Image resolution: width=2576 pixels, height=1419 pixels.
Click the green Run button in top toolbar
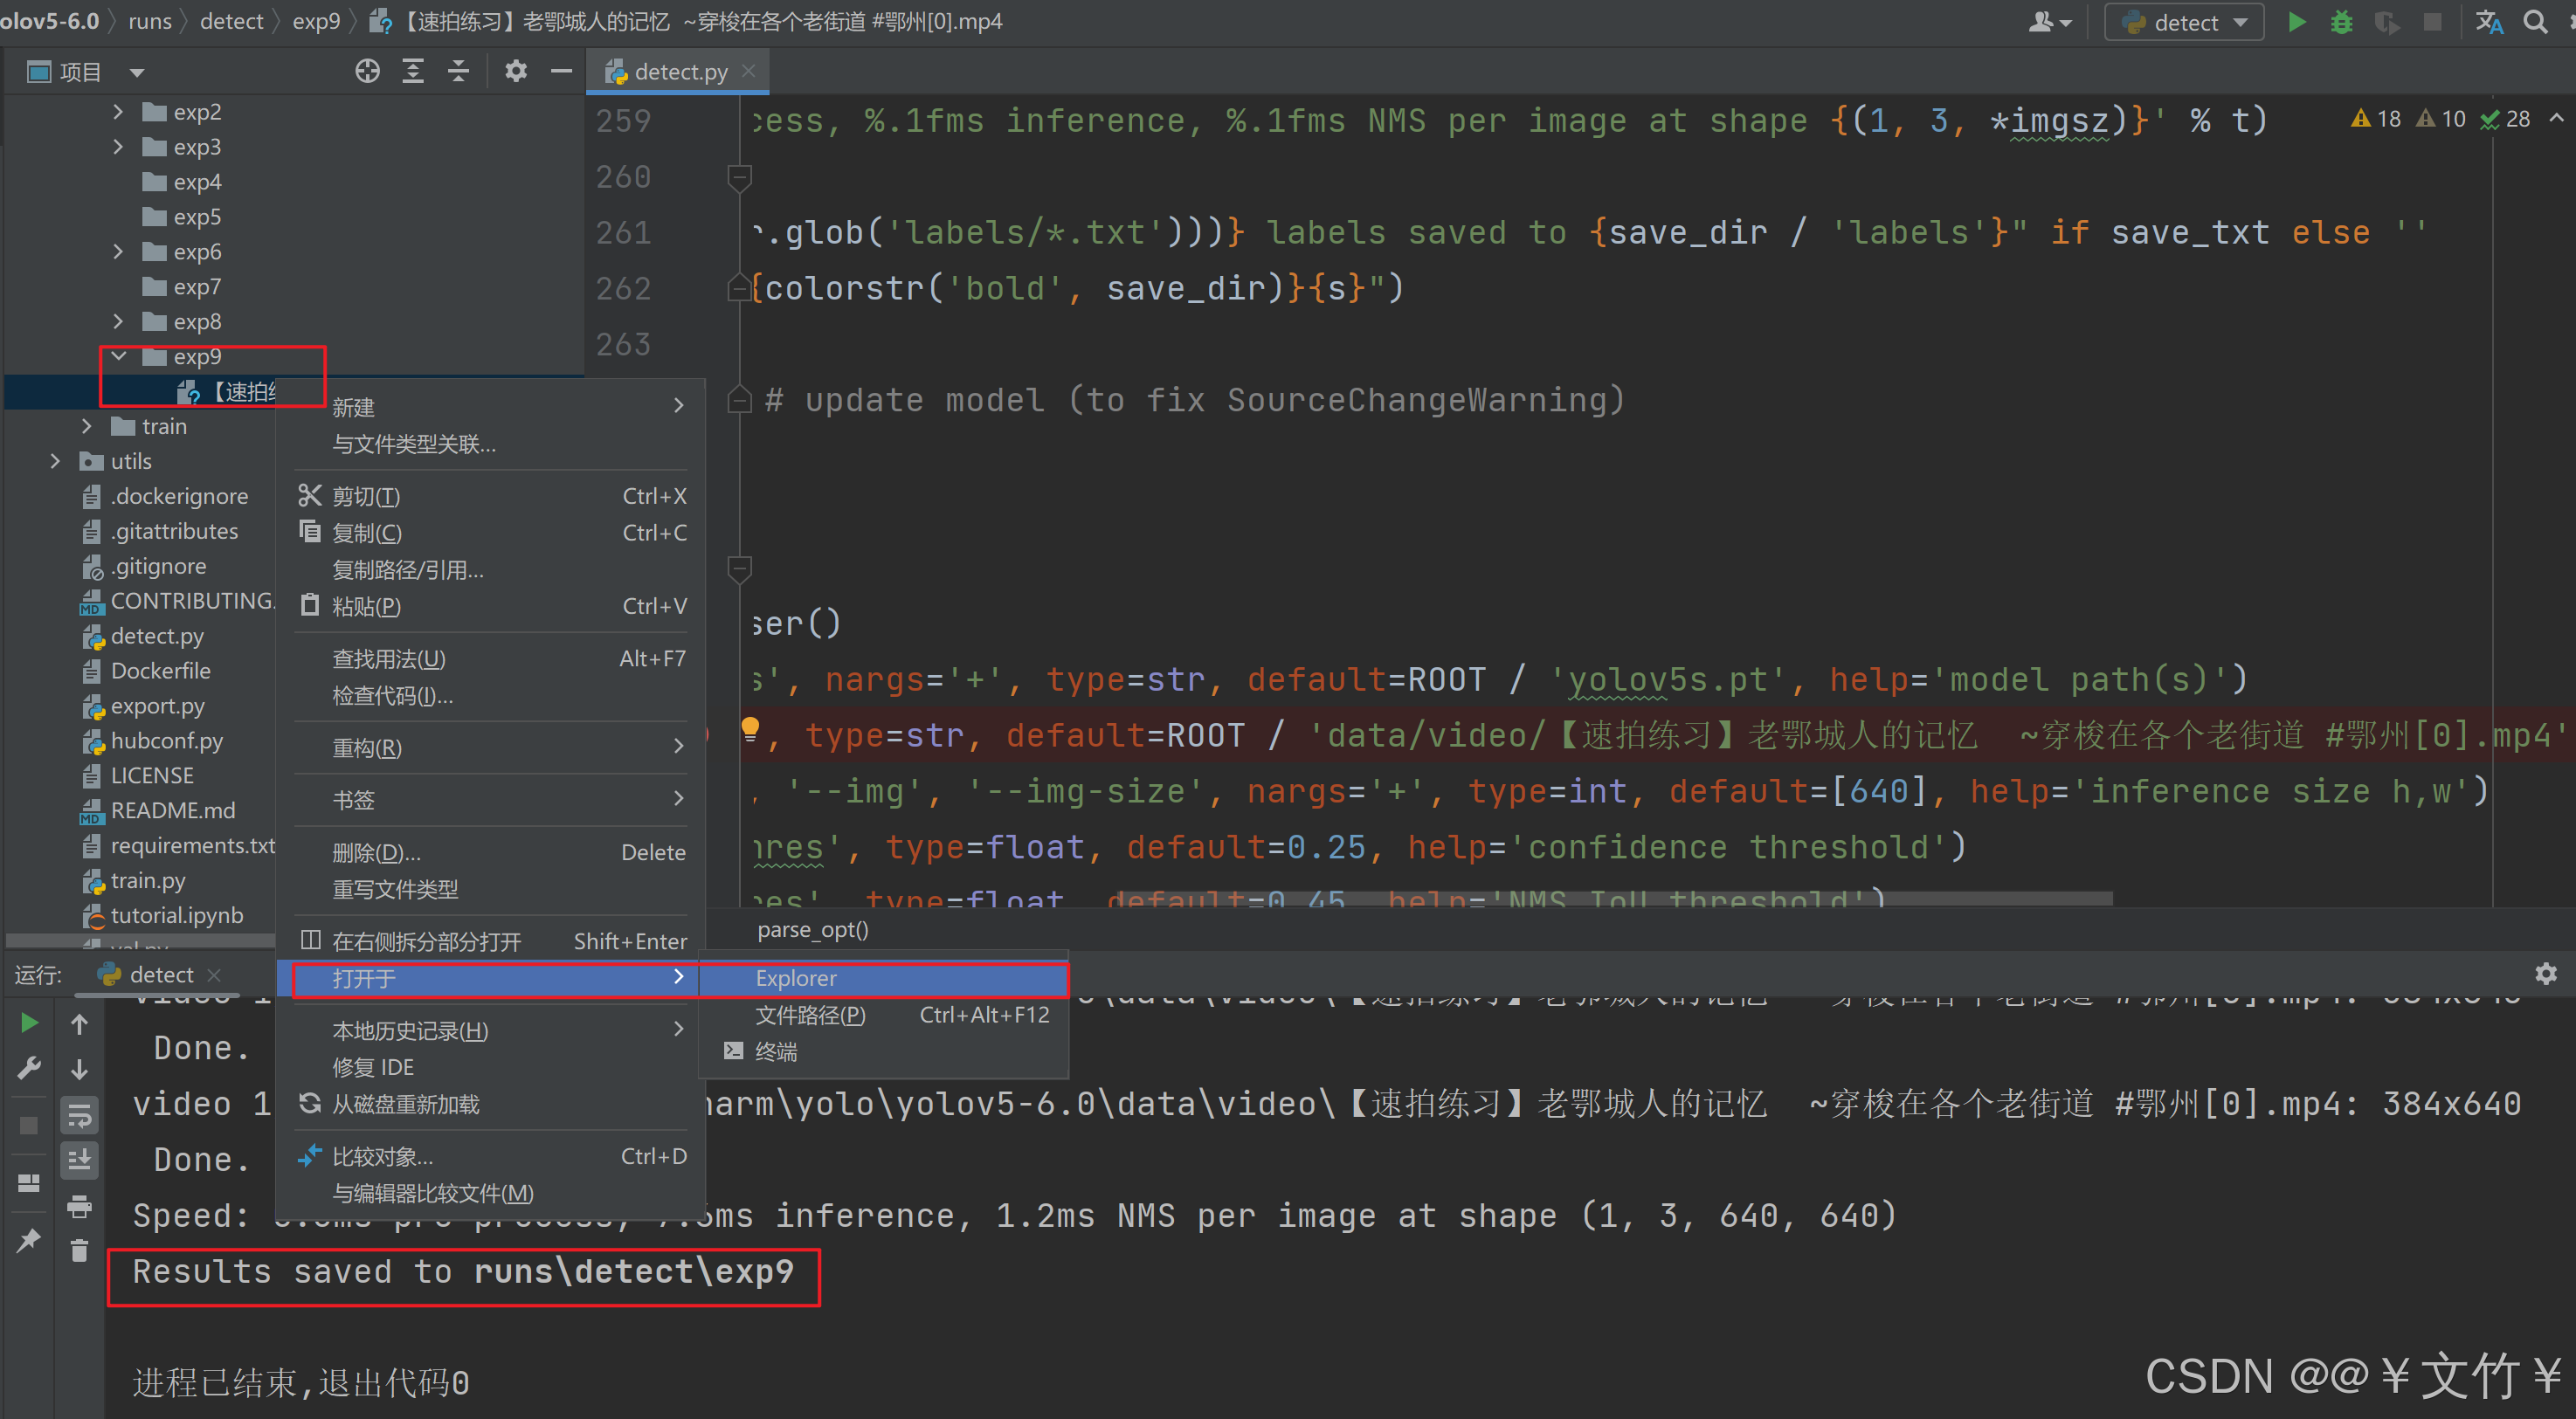(x=2297, y=22)
